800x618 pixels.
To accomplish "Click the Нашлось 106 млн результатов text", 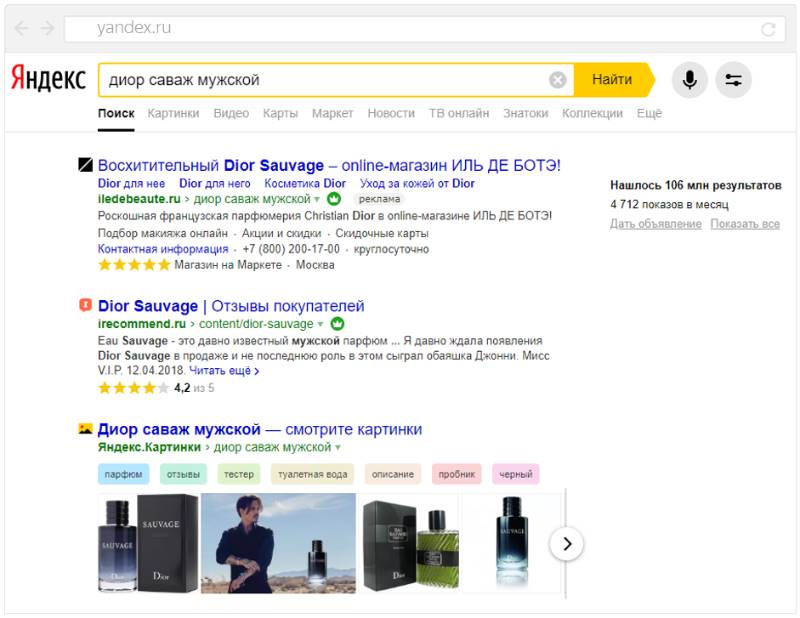I will (696, 185).
